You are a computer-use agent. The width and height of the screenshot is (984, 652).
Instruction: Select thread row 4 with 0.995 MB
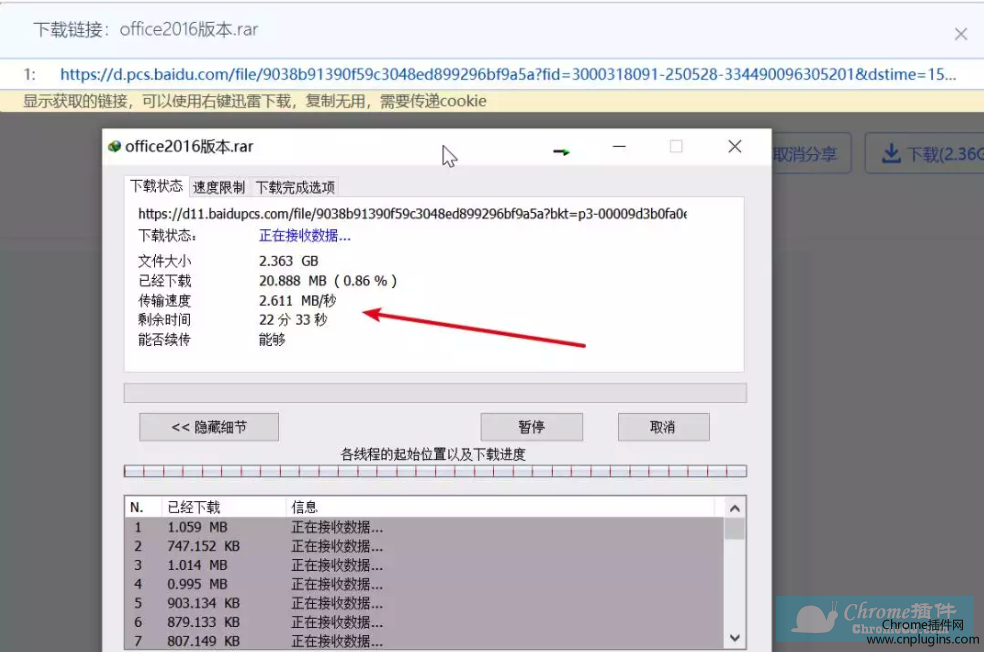pos(424,584)
